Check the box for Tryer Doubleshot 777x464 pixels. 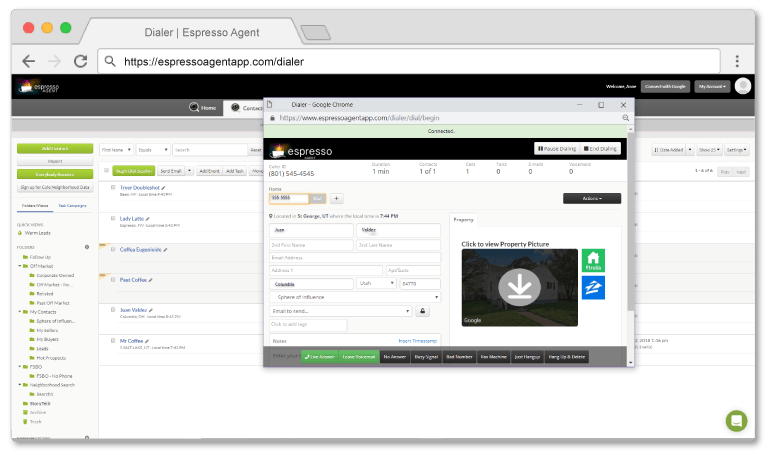pyautogui.click(x=113, y=187)
